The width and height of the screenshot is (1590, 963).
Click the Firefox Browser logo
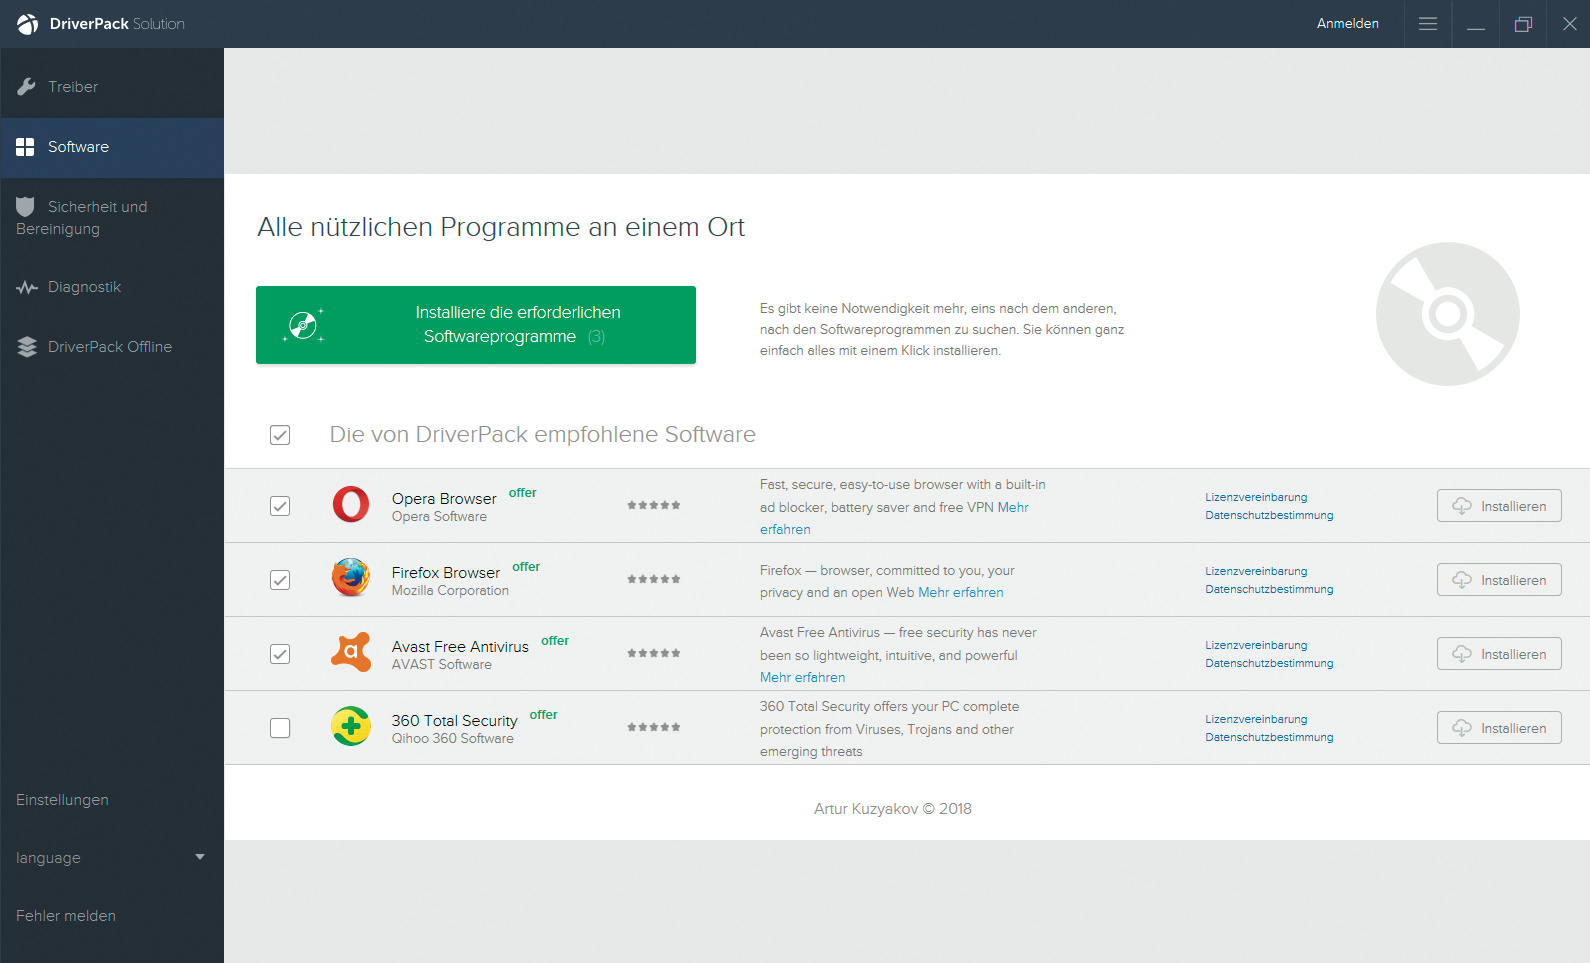pyautogui.click(x=351, y=578)
